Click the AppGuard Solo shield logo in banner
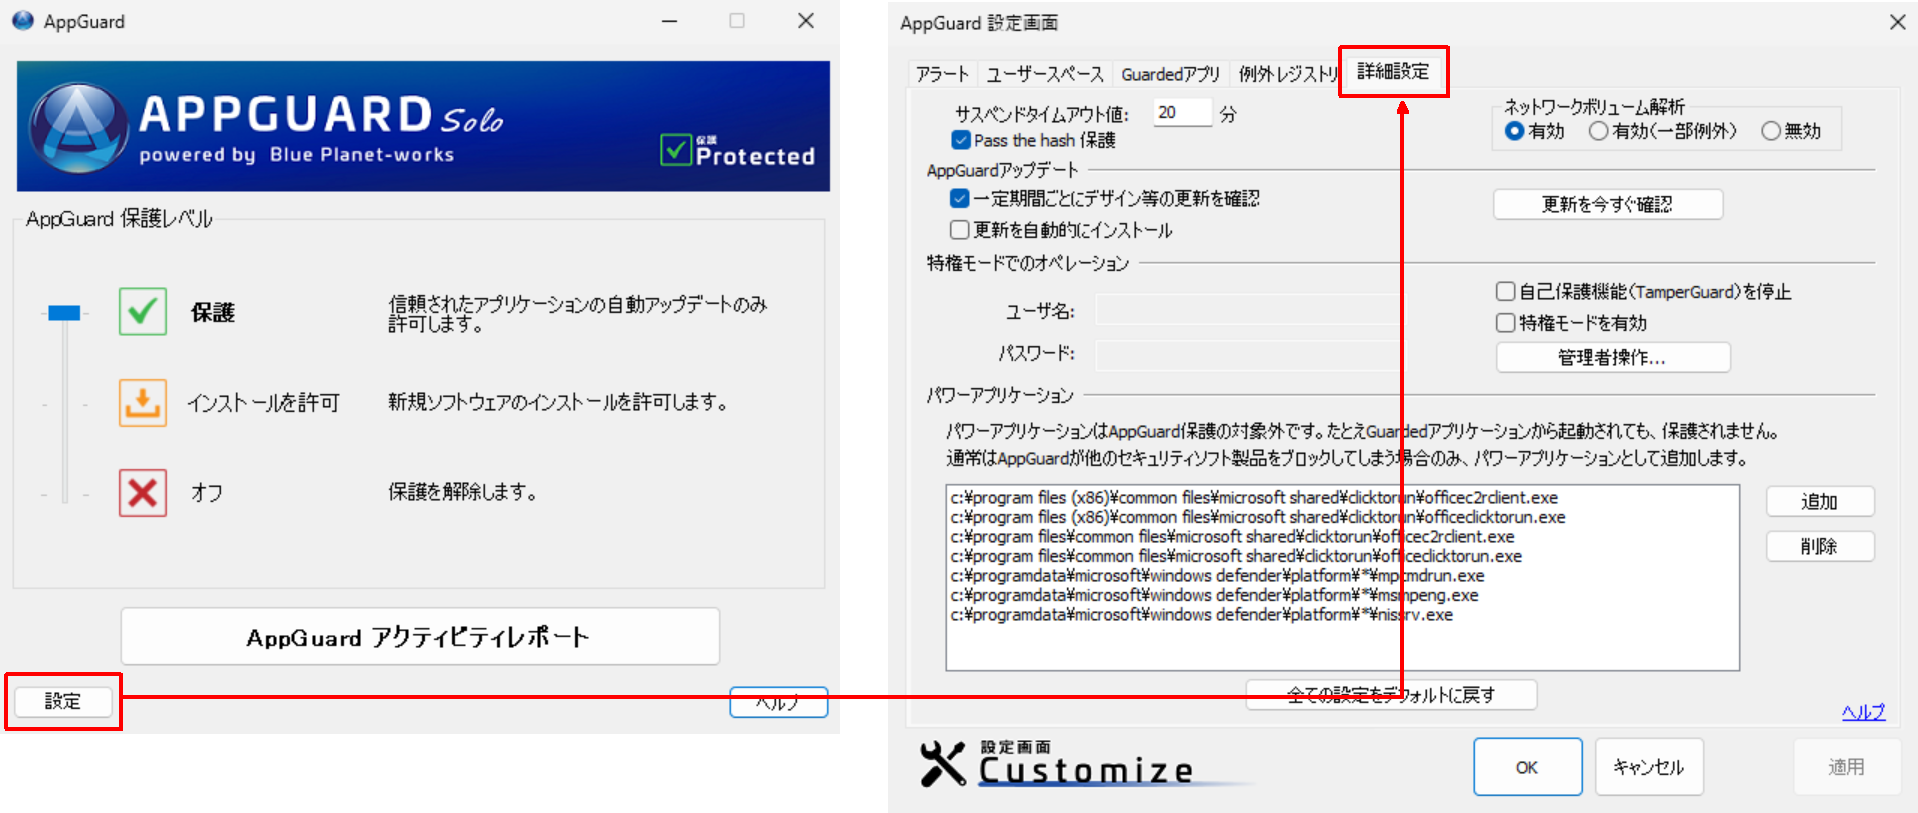The width and height of the screenshot is (1918, 813). pyautogui.click(x=79, y=127)
